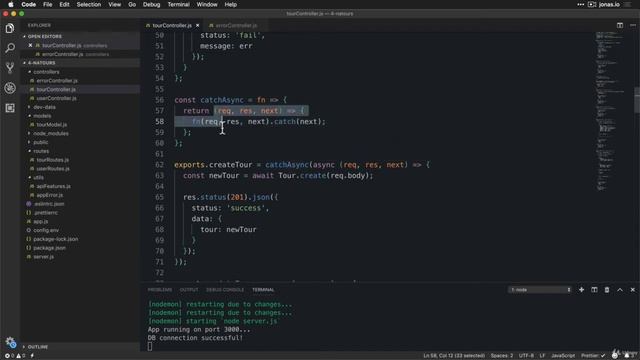Split the editor to the right
Viewport: 640px width, 360px height.
(x=620, y=25)
